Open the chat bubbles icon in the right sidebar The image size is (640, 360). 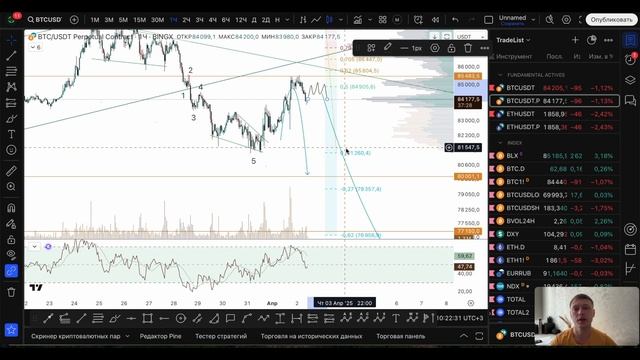[x=630, y=100]
